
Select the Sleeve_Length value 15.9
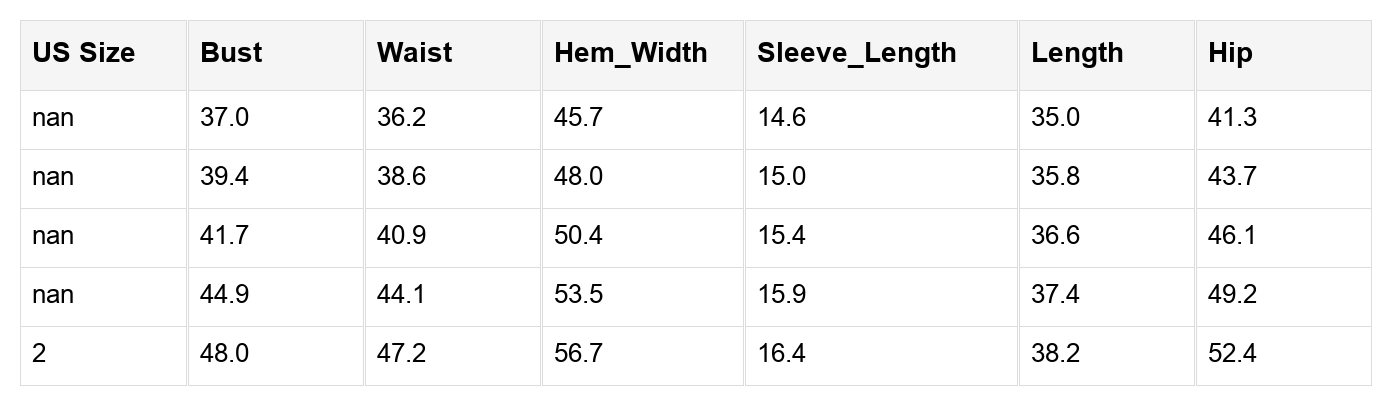(x=781, y=295)
